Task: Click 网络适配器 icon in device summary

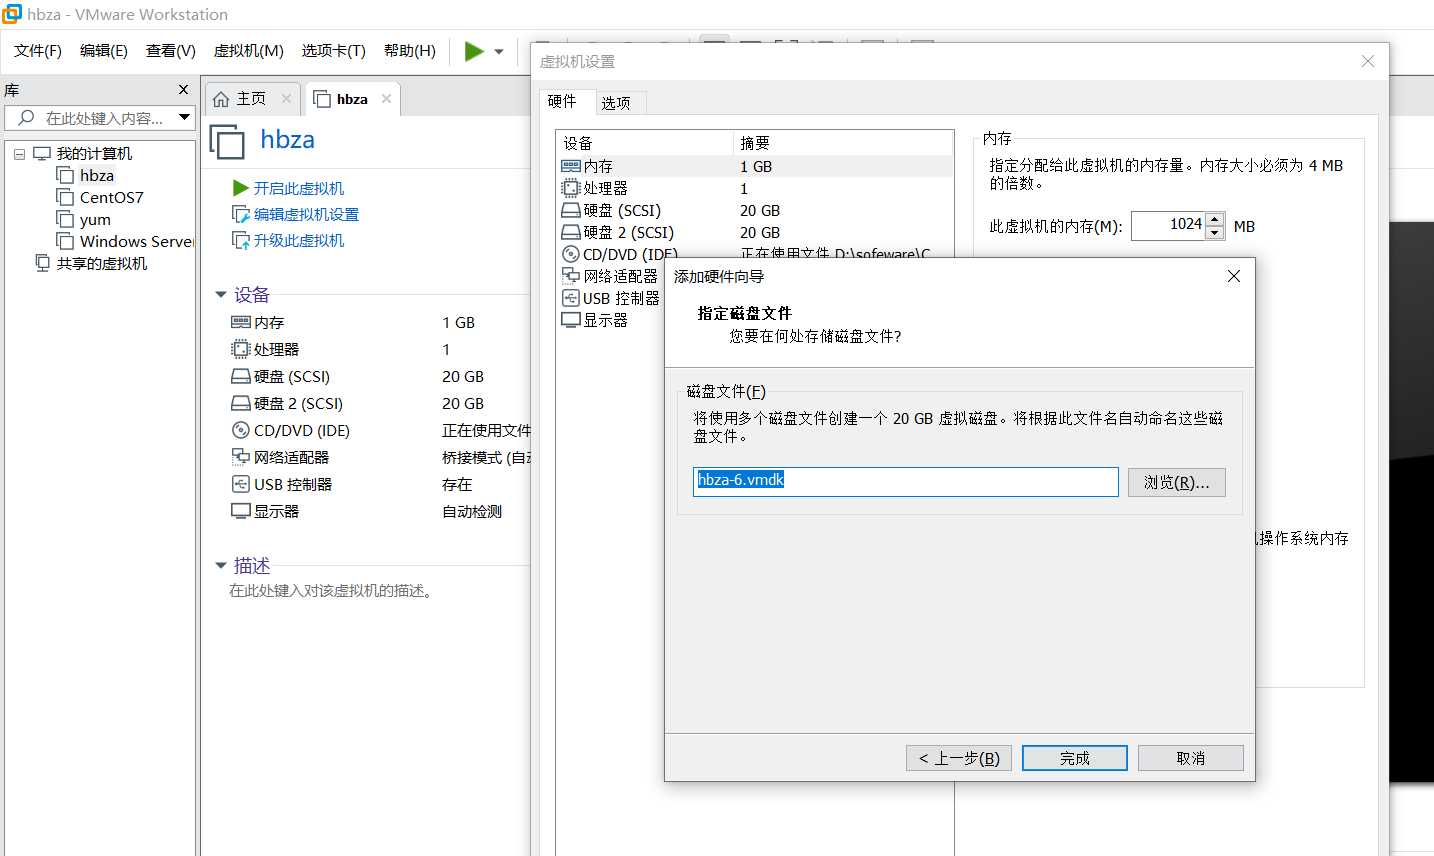Action: tap(241, 457)
